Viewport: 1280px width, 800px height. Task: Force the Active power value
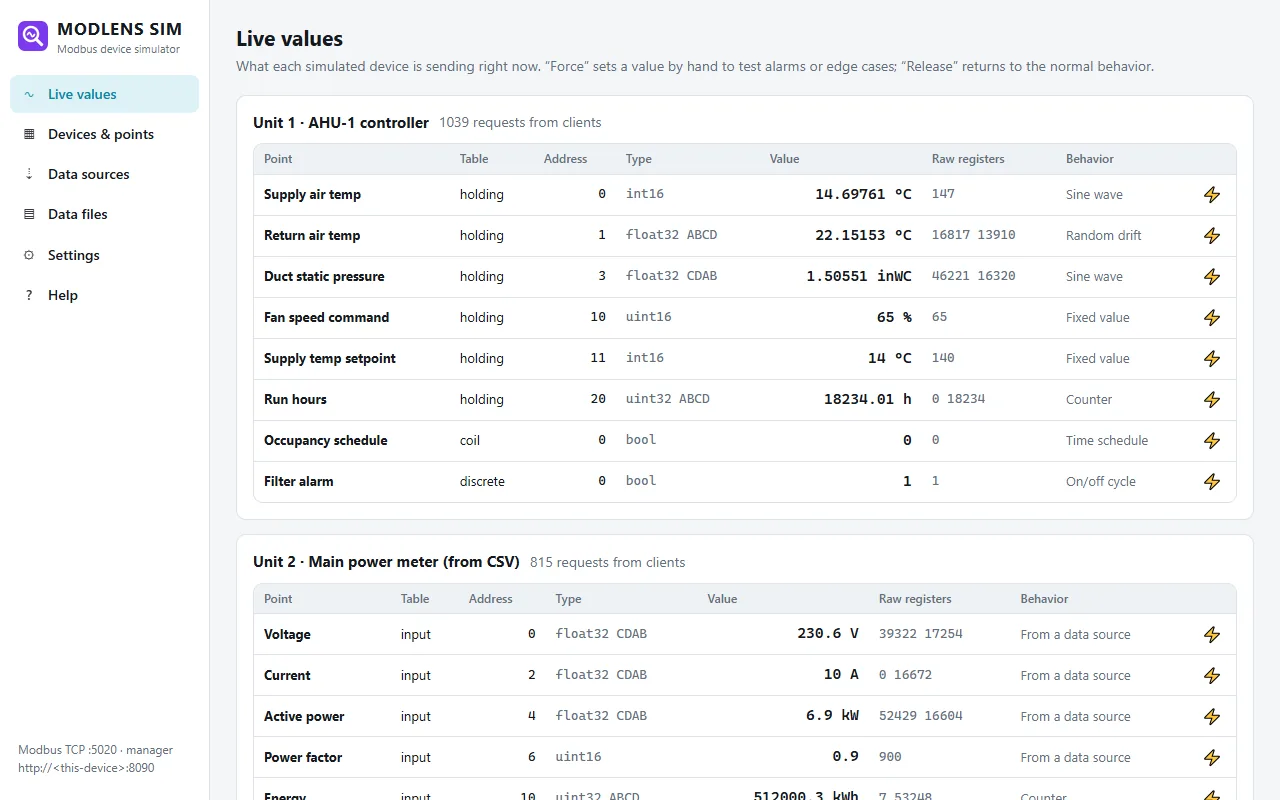pos(1212,717)
